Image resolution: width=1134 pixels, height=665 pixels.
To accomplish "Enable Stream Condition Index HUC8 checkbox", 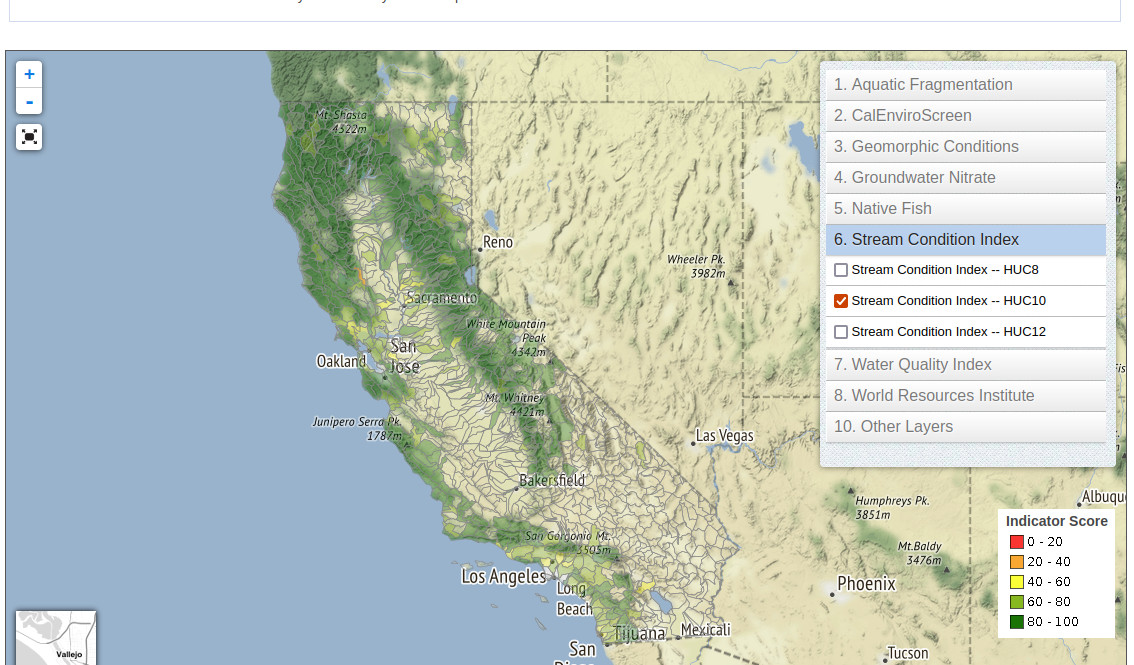I will point(841,270).
